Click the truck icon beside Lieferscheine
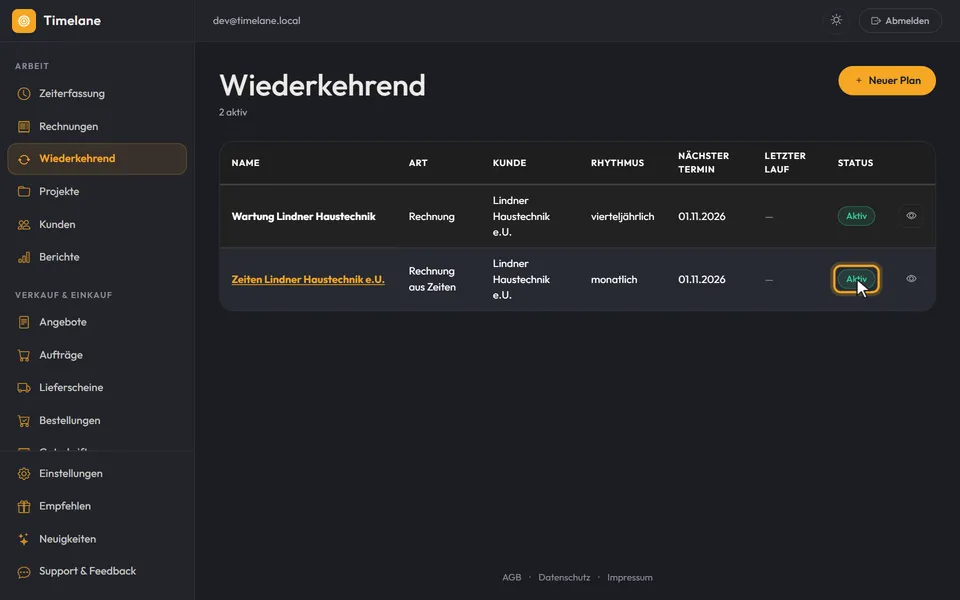The height and width of the screenshot is (600, 960). [24, 388]
